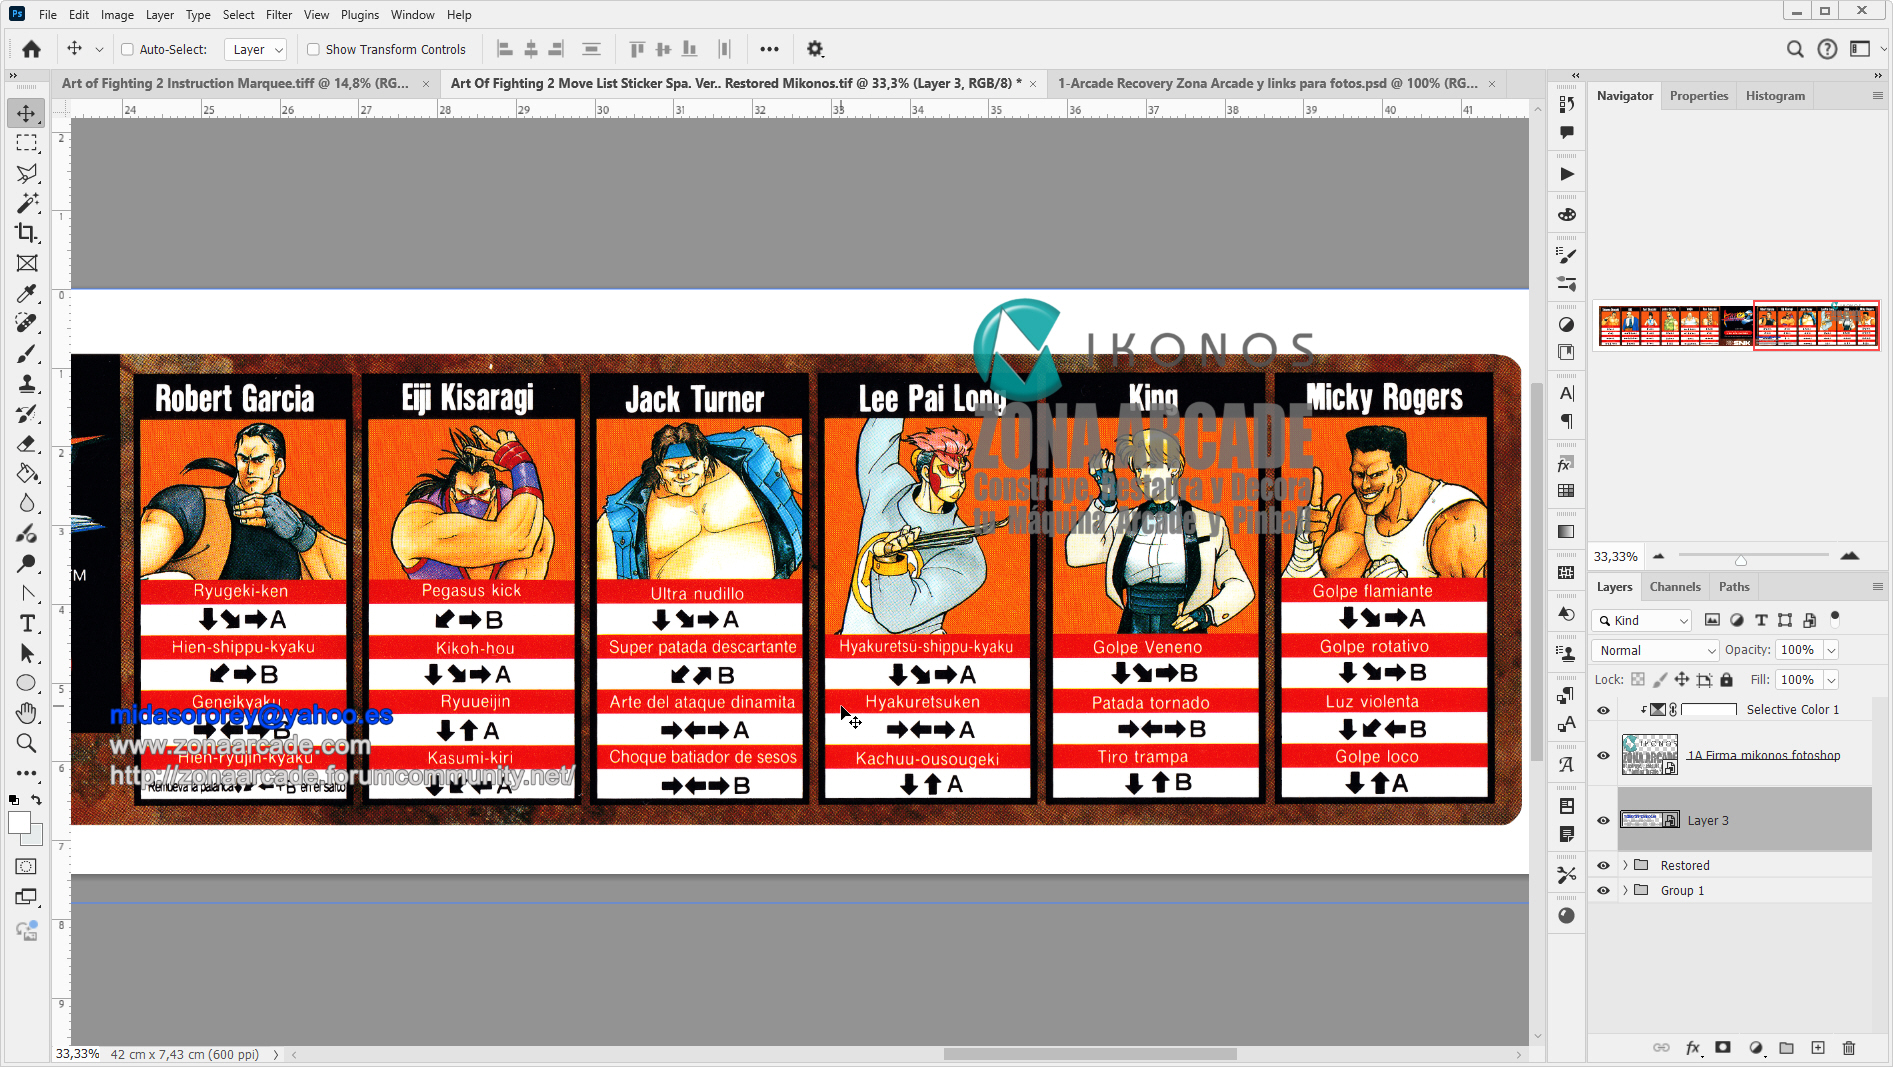Select the Rectangular Marquee tool
The image size is (1893, 1067).
click(x=27, y=143)
